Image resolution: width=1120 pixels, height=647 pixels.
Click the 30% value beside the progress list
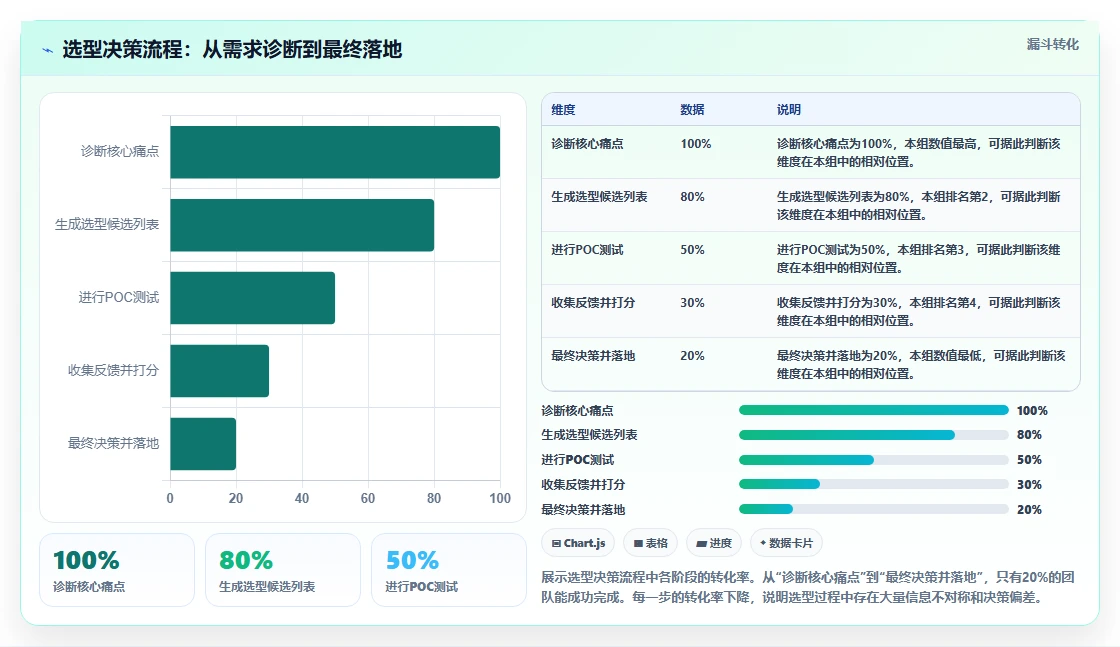click(x=1029, y=485)
